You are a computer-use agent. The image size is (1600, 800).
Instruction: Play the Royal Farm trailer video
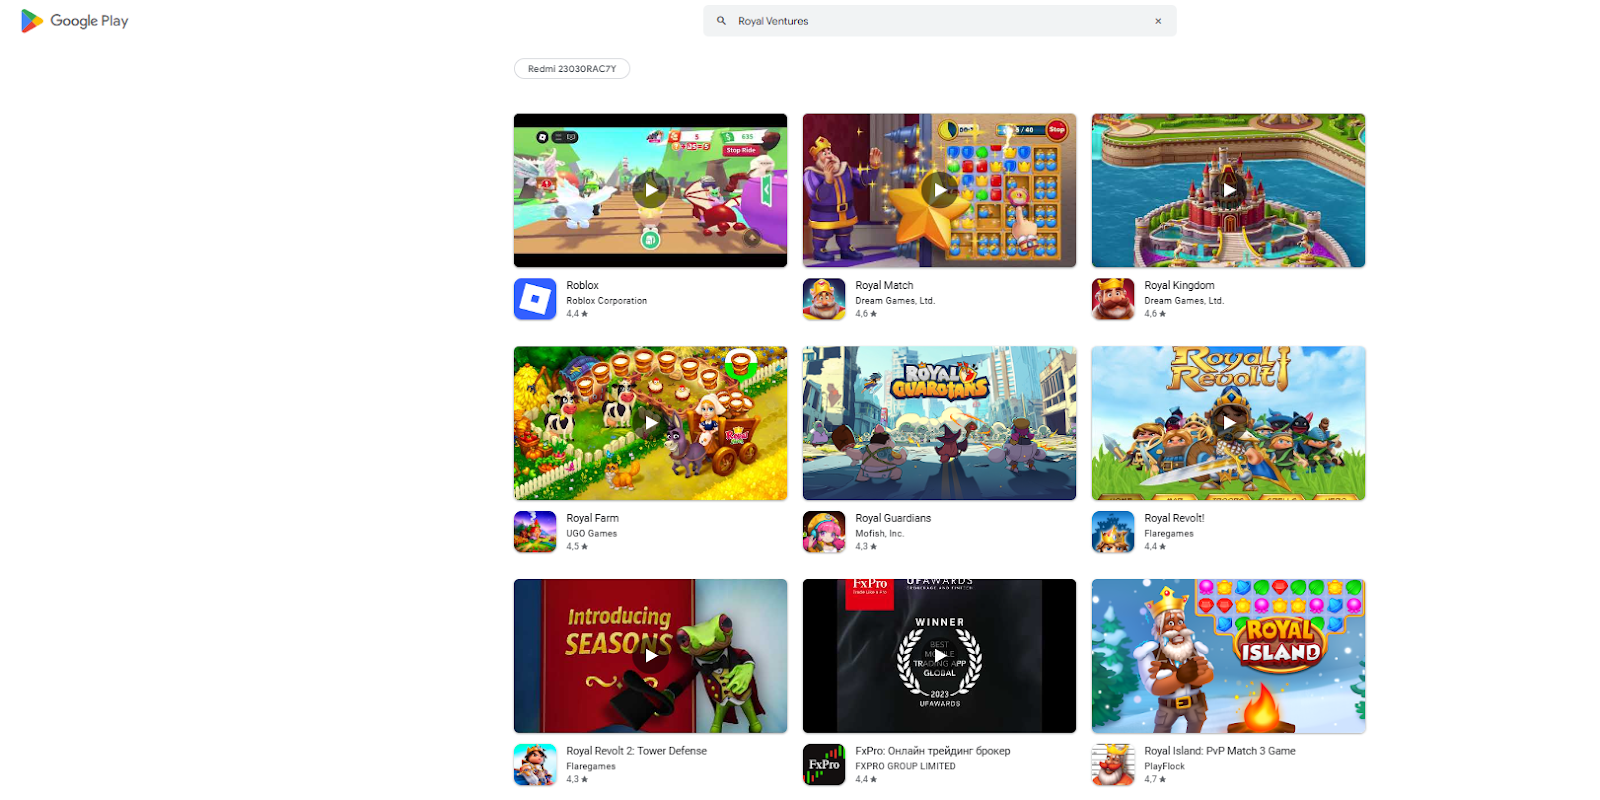pos(651,423)
